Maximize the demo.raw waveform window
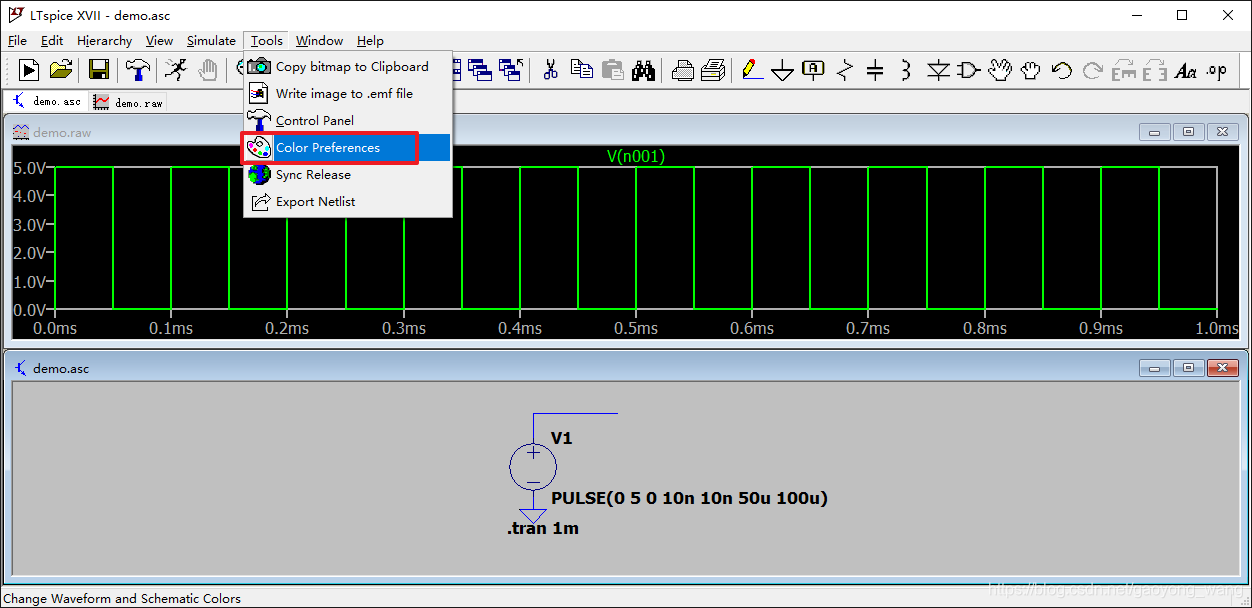This screenshot has height=608, width=1252. coord(1188,132)
